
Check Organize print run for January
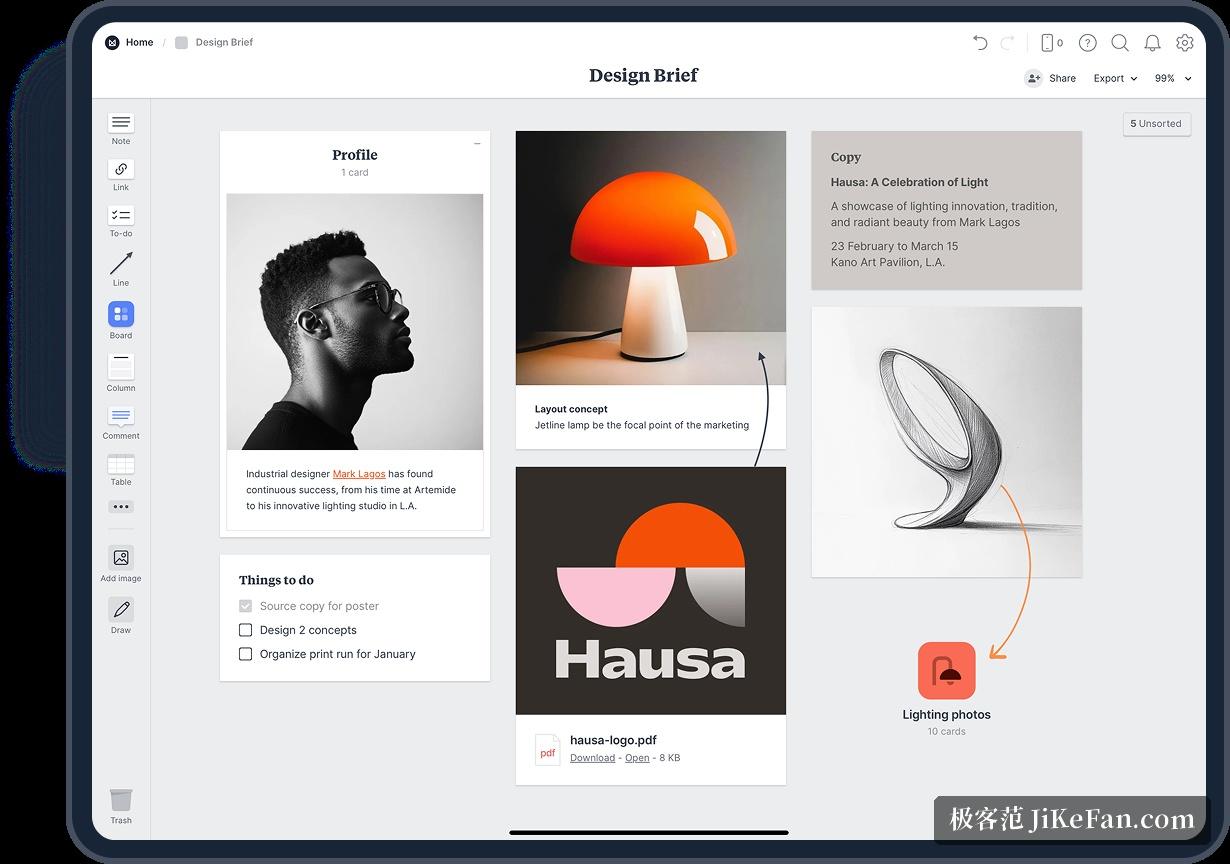click(245, 654)
